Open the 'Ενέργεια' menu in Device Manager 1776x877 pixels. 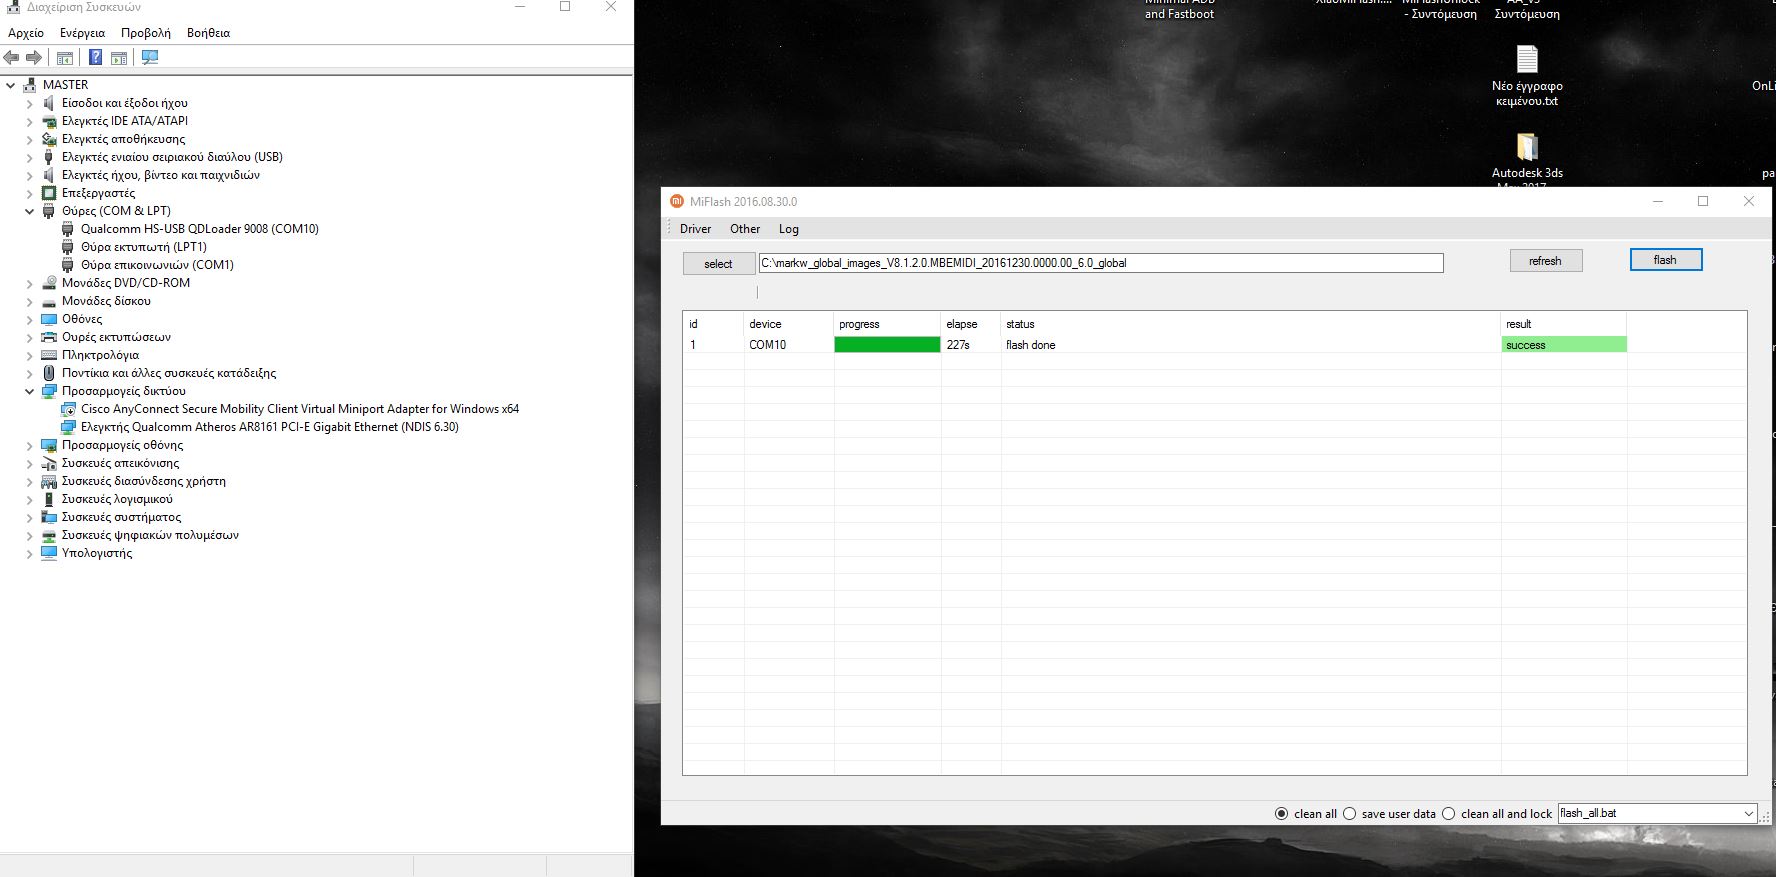(x=82, y=33)
